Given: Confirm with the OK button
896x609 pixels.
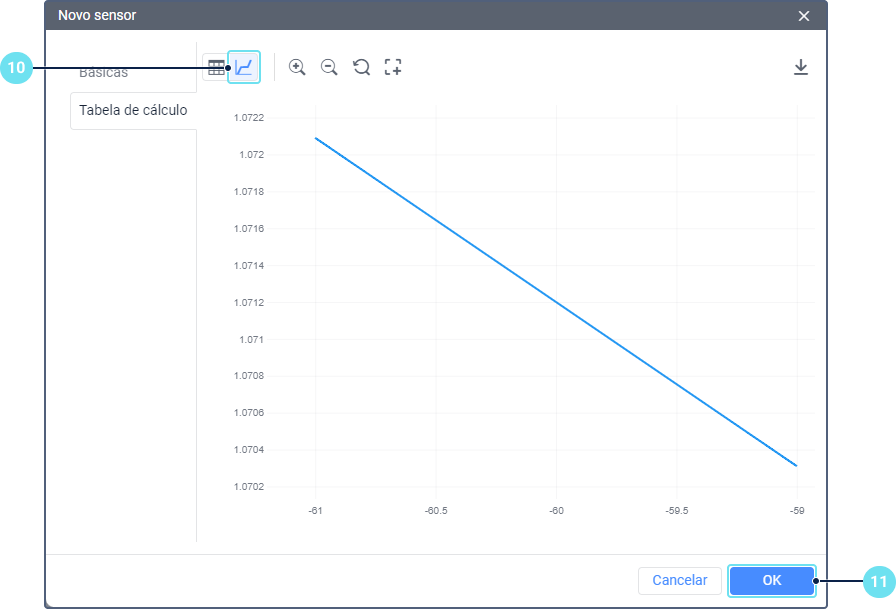Looking at the screenshot, I should (771, 580).
